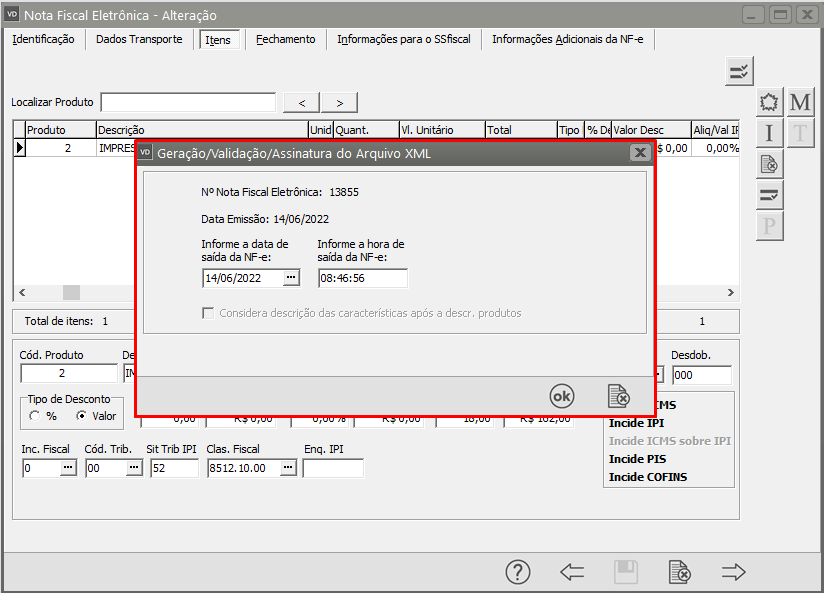Click the Quant. column header
The width and height of the screenshot is (824, 593).
pyautogui.click(x=366, y=130)
